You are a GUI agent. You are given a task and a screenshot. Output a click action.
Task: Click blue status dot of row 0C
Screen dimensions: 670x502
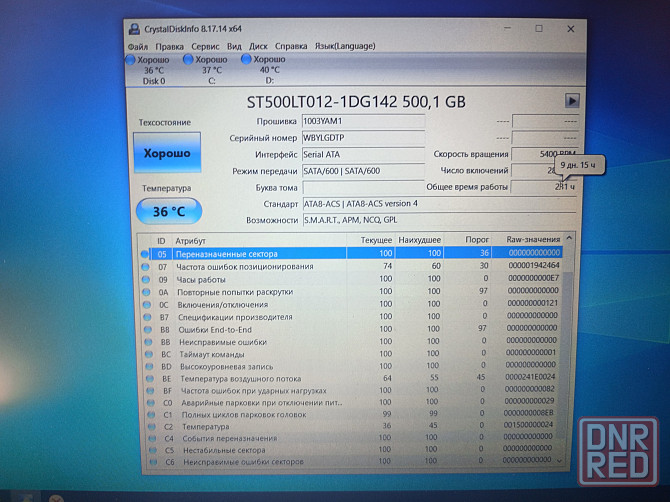point(147,305)
